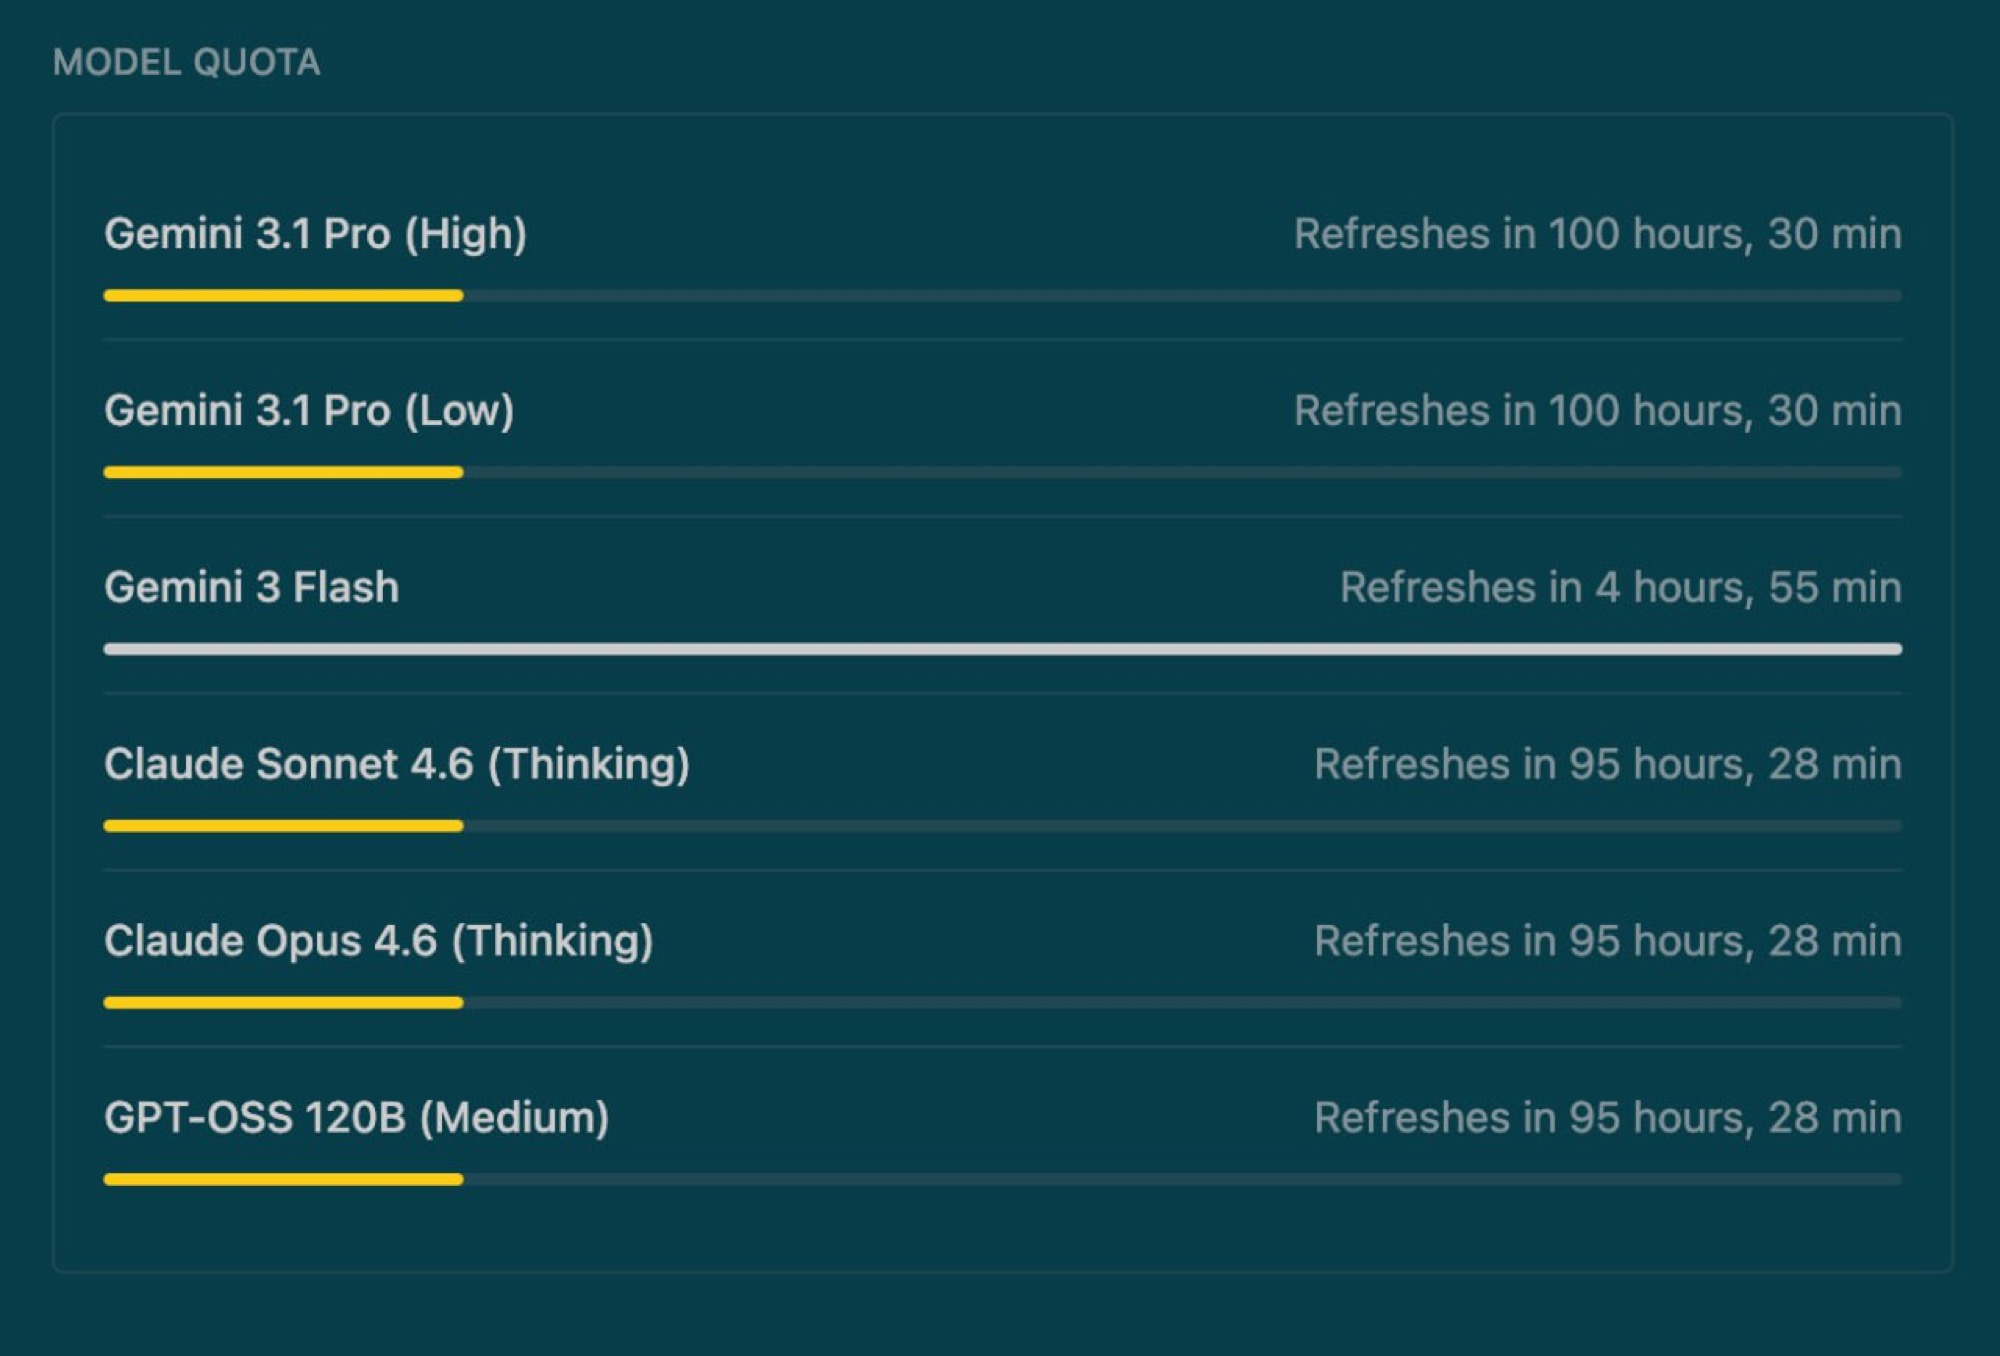The width and height of the screenshot is (2000, 1356).
Task: Click the Claude Sonnet 4.6 quota bar
Action: click(x=1002, y=826)
